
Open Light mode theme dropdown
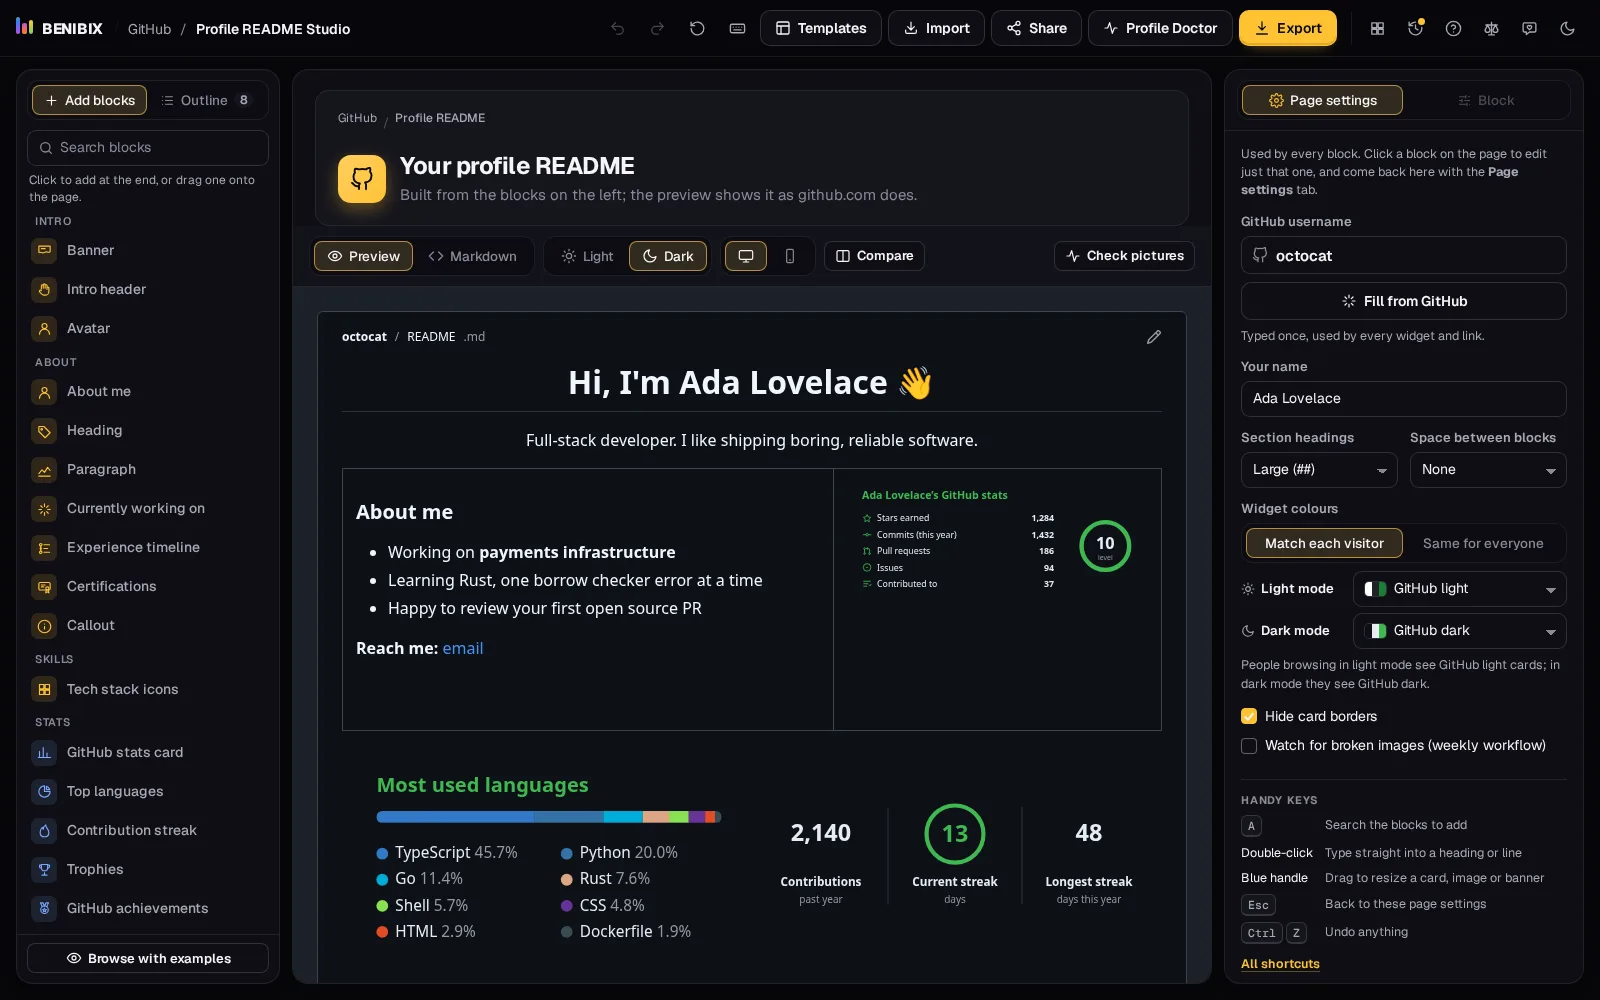click(x=1460, y=589)
